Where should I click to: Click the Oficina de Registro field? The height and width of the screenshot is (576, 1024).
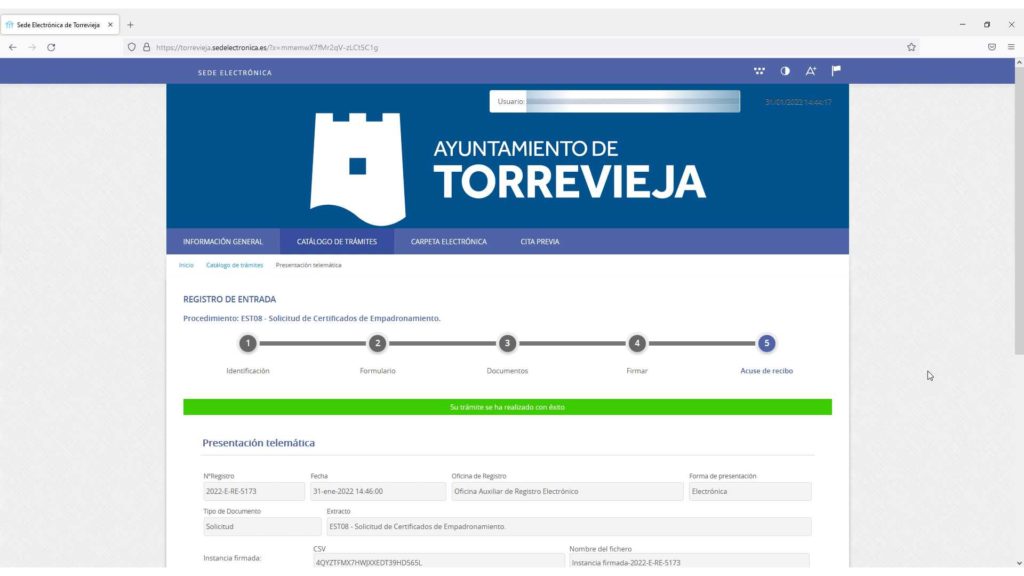point(568,491)
